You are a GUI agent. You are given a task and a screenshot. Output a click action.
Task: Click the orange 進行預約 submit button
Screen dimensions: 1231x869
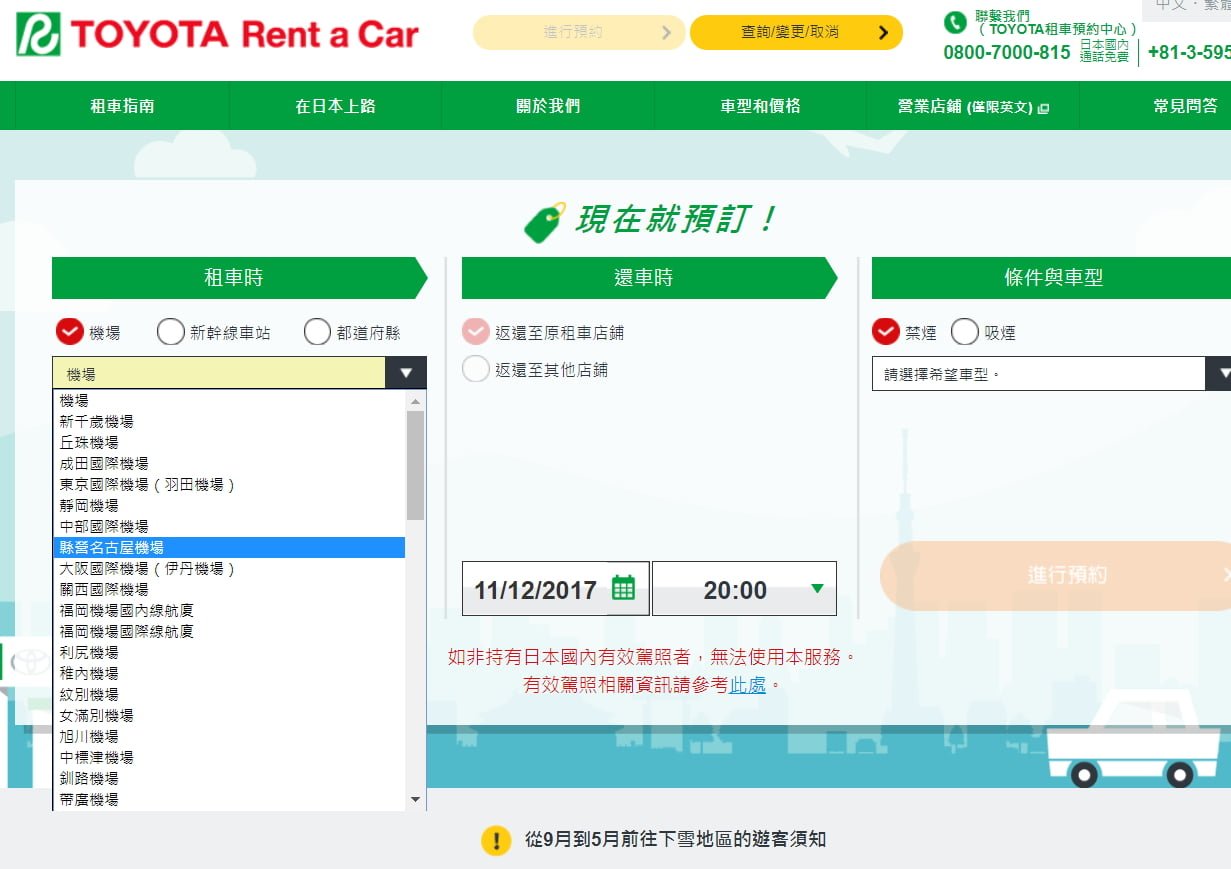(x=1055, y=575)
